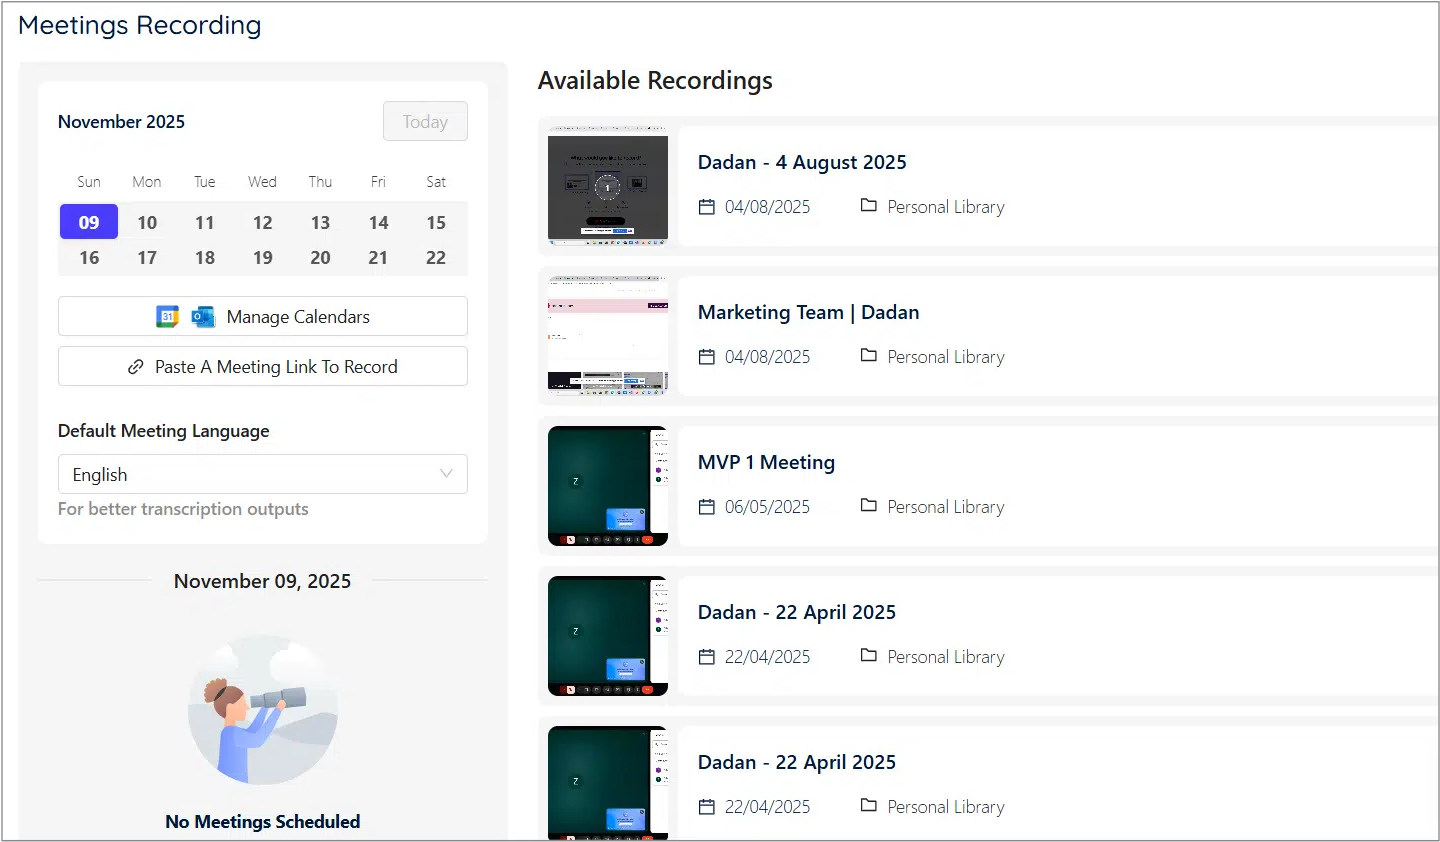
Task: Click the calendar icon beside 06/05/2025 on MVP 1 Meeting
Action: 708,506
